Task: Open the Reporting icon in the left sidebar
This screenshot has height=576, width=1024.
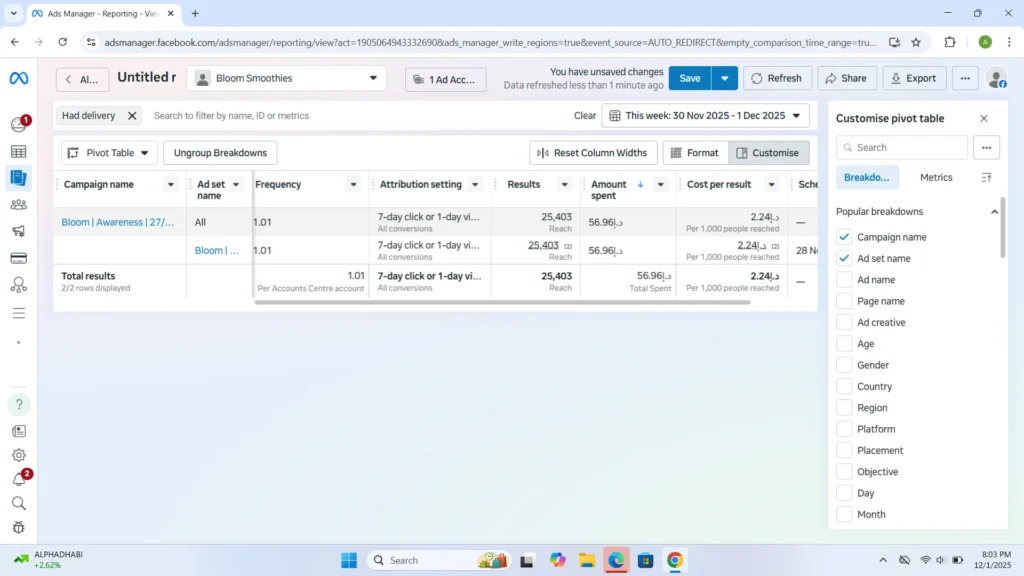Action: pos(19,179)
